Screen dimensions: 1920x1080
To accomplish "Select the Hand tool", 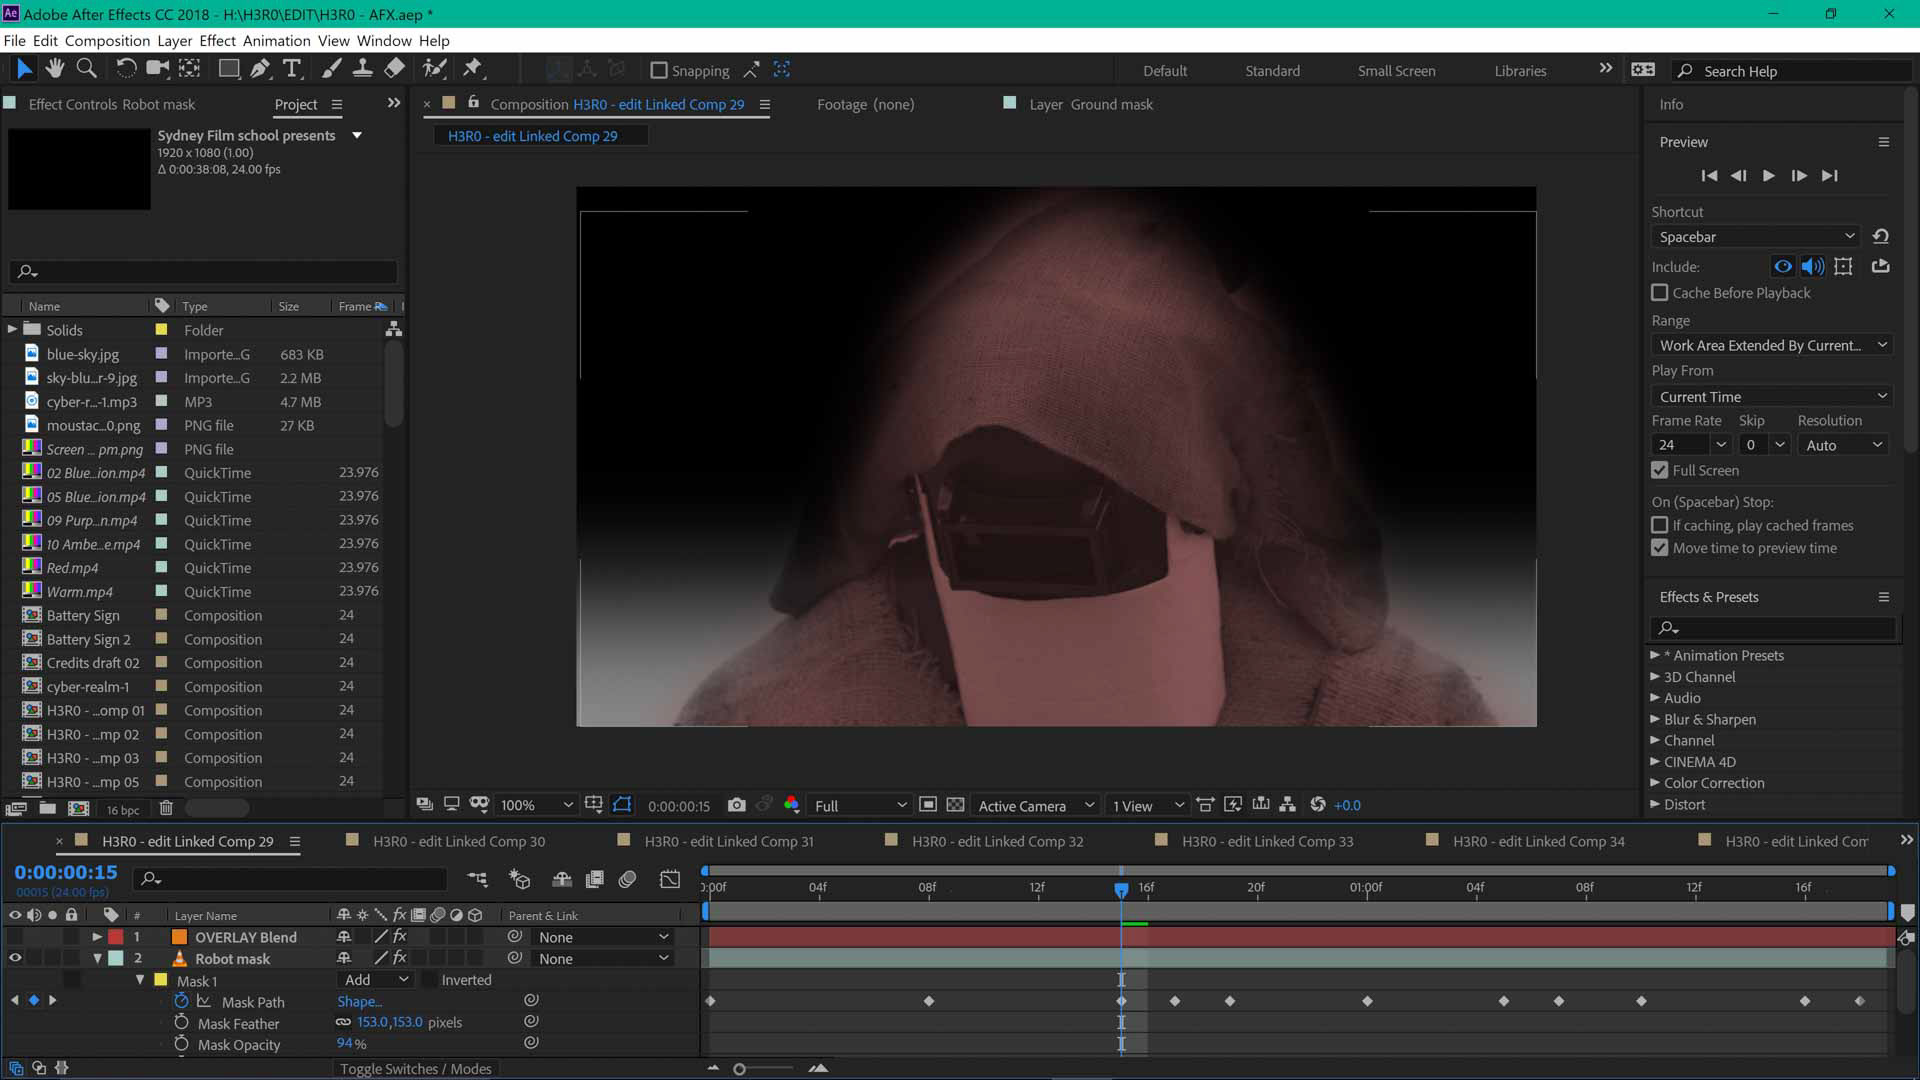I will tap(55, 69).
